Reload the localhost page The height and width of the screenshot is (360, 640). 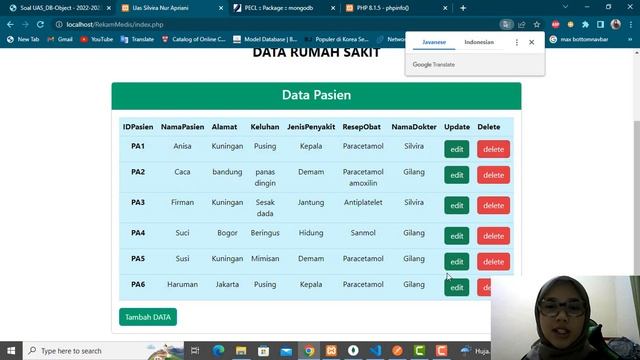tap(40, 24)
